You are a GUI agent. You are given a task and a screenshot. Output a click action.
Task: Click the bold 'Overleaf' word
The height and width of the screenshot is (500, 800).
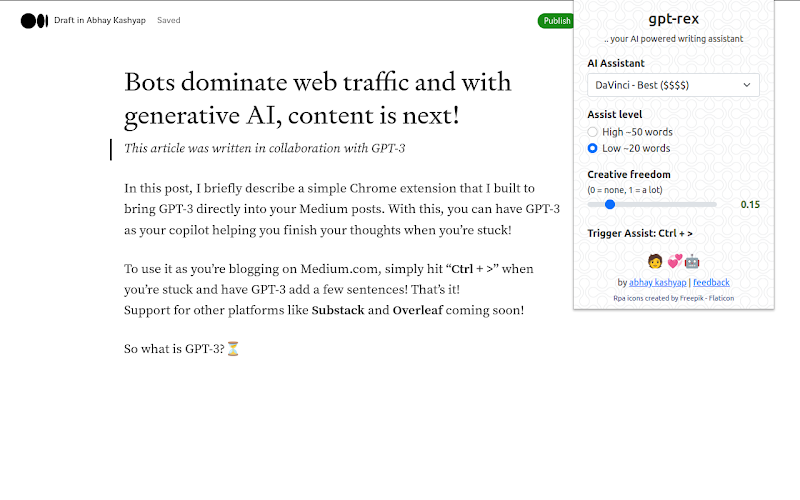[418, 310]
